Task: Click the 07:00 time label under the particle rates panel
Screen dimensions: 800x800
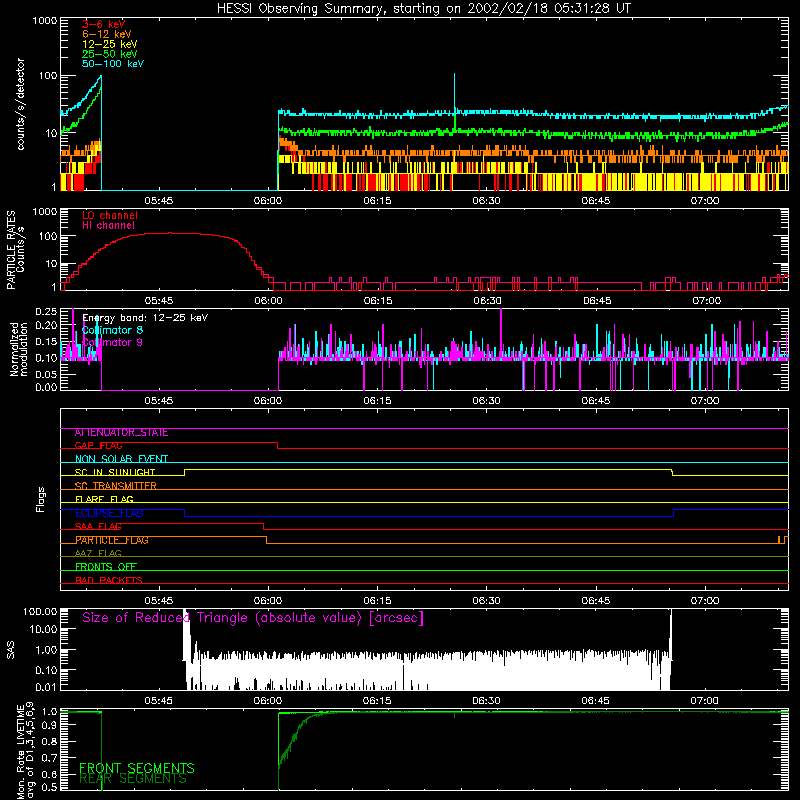Action: [x=707, y=301]
